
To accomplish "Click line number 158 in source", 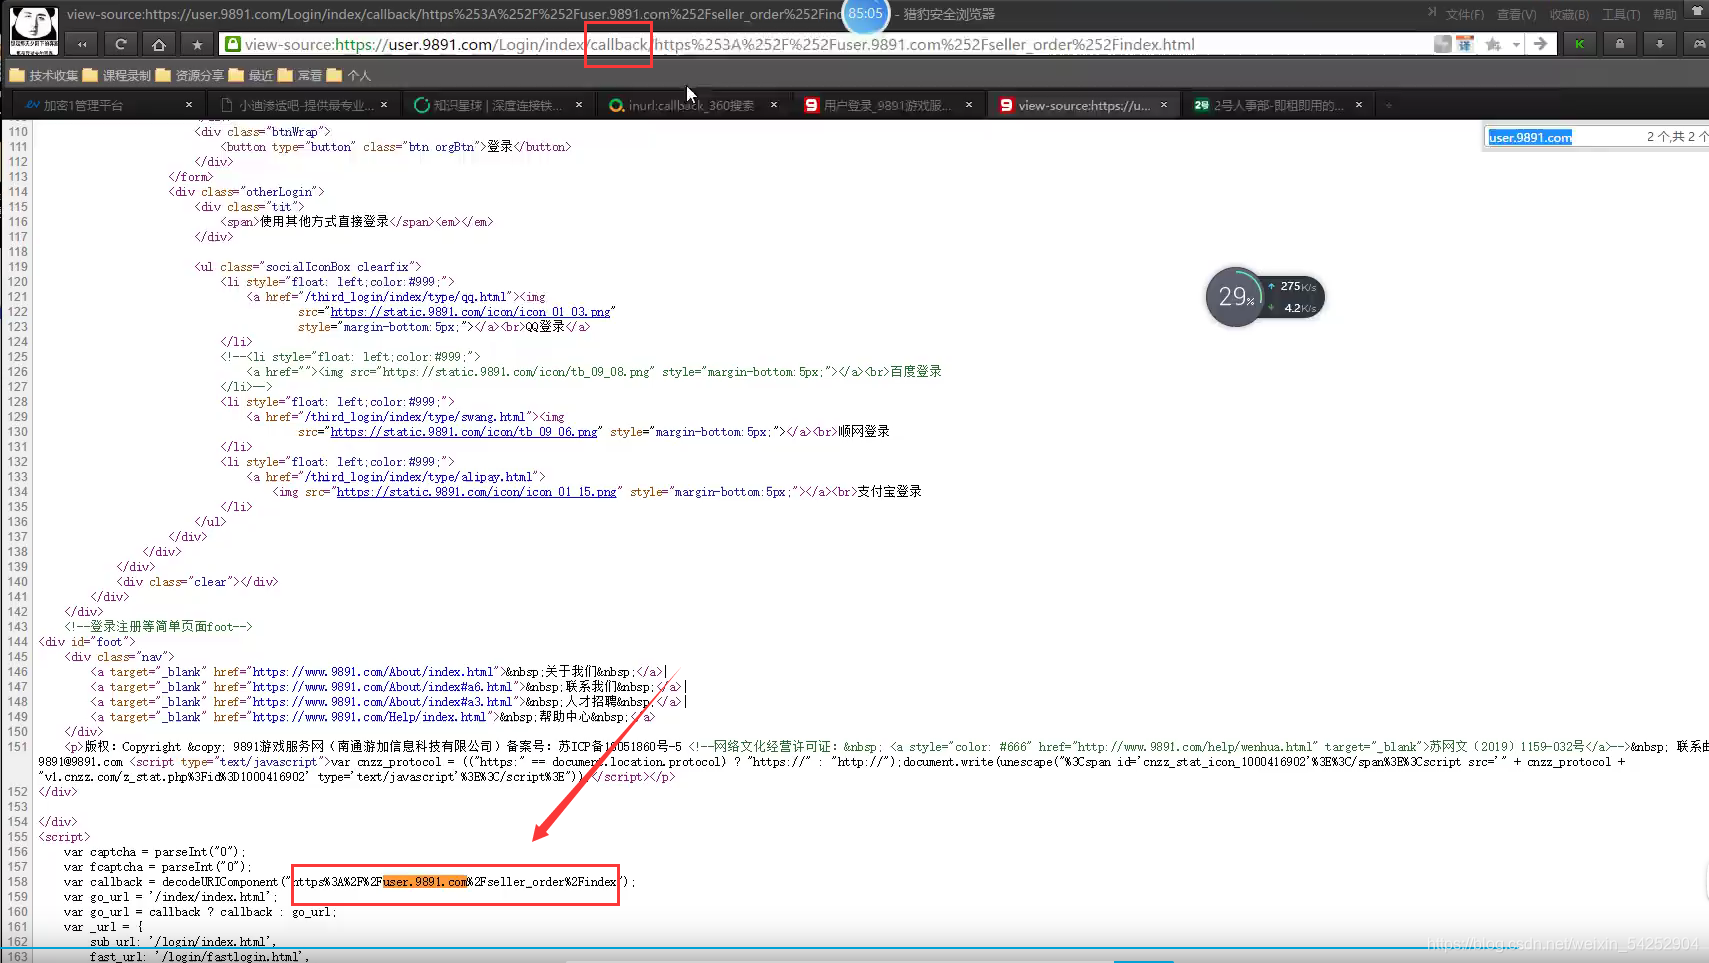I will point(18,882).
